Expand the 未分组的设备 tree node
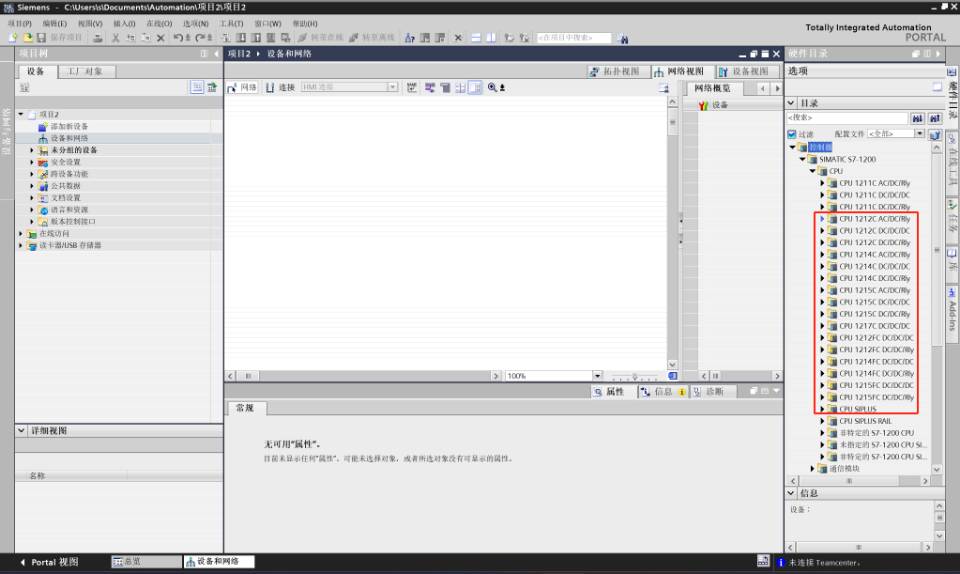Image resolution: width=960 pixels, height=574 pixels. pos(32,150)
